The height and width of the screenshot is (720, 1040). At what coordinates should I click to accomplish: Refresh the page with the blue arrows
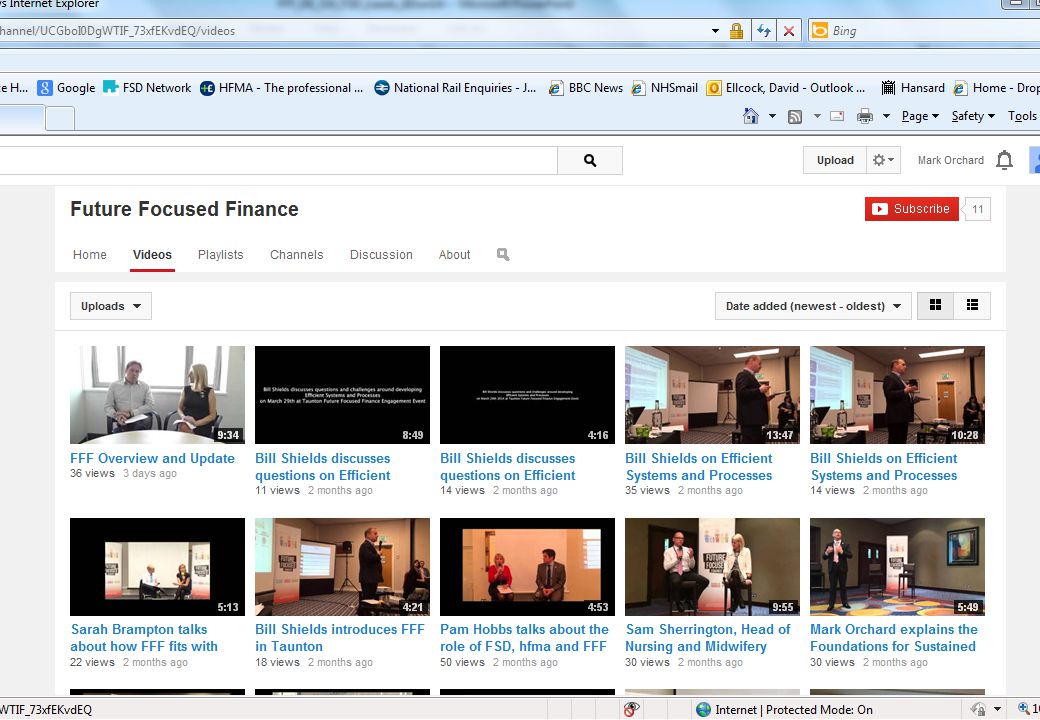[764, 30]
